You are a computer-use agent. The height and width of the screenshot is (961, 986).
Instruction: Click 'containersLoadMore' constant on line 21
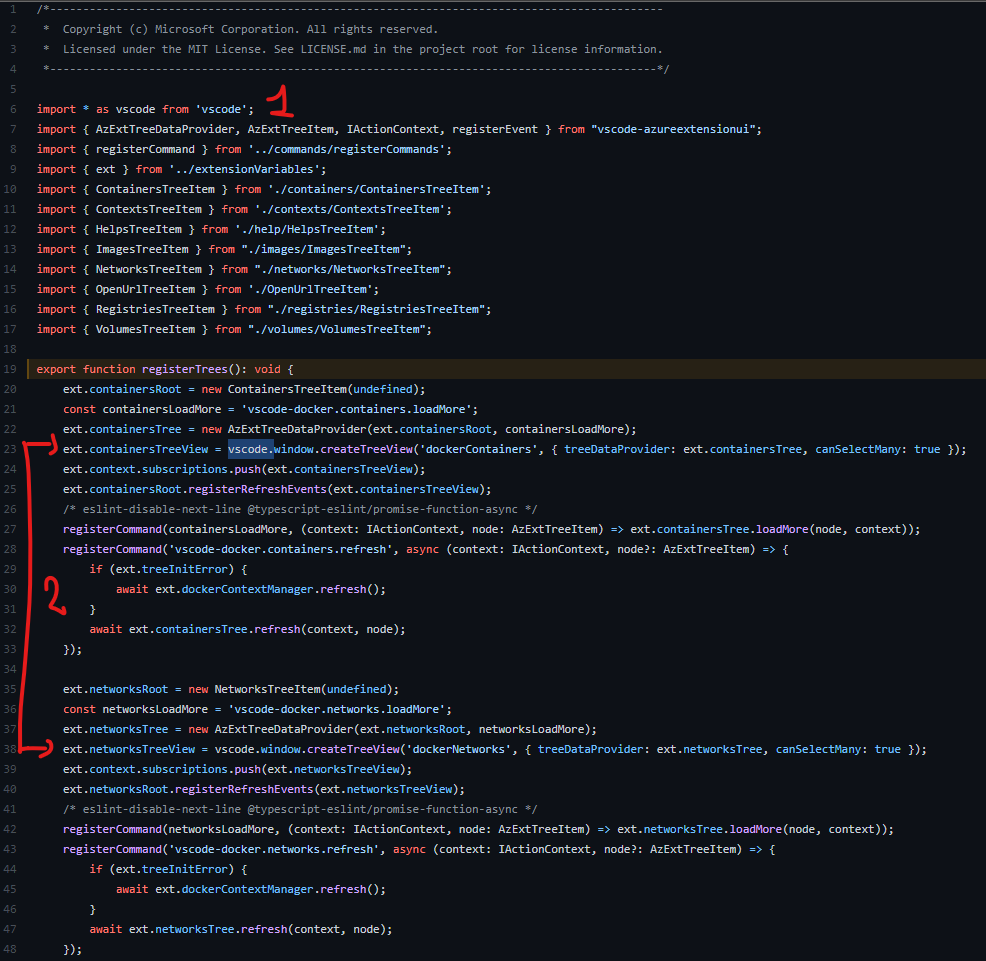(162, 409)
